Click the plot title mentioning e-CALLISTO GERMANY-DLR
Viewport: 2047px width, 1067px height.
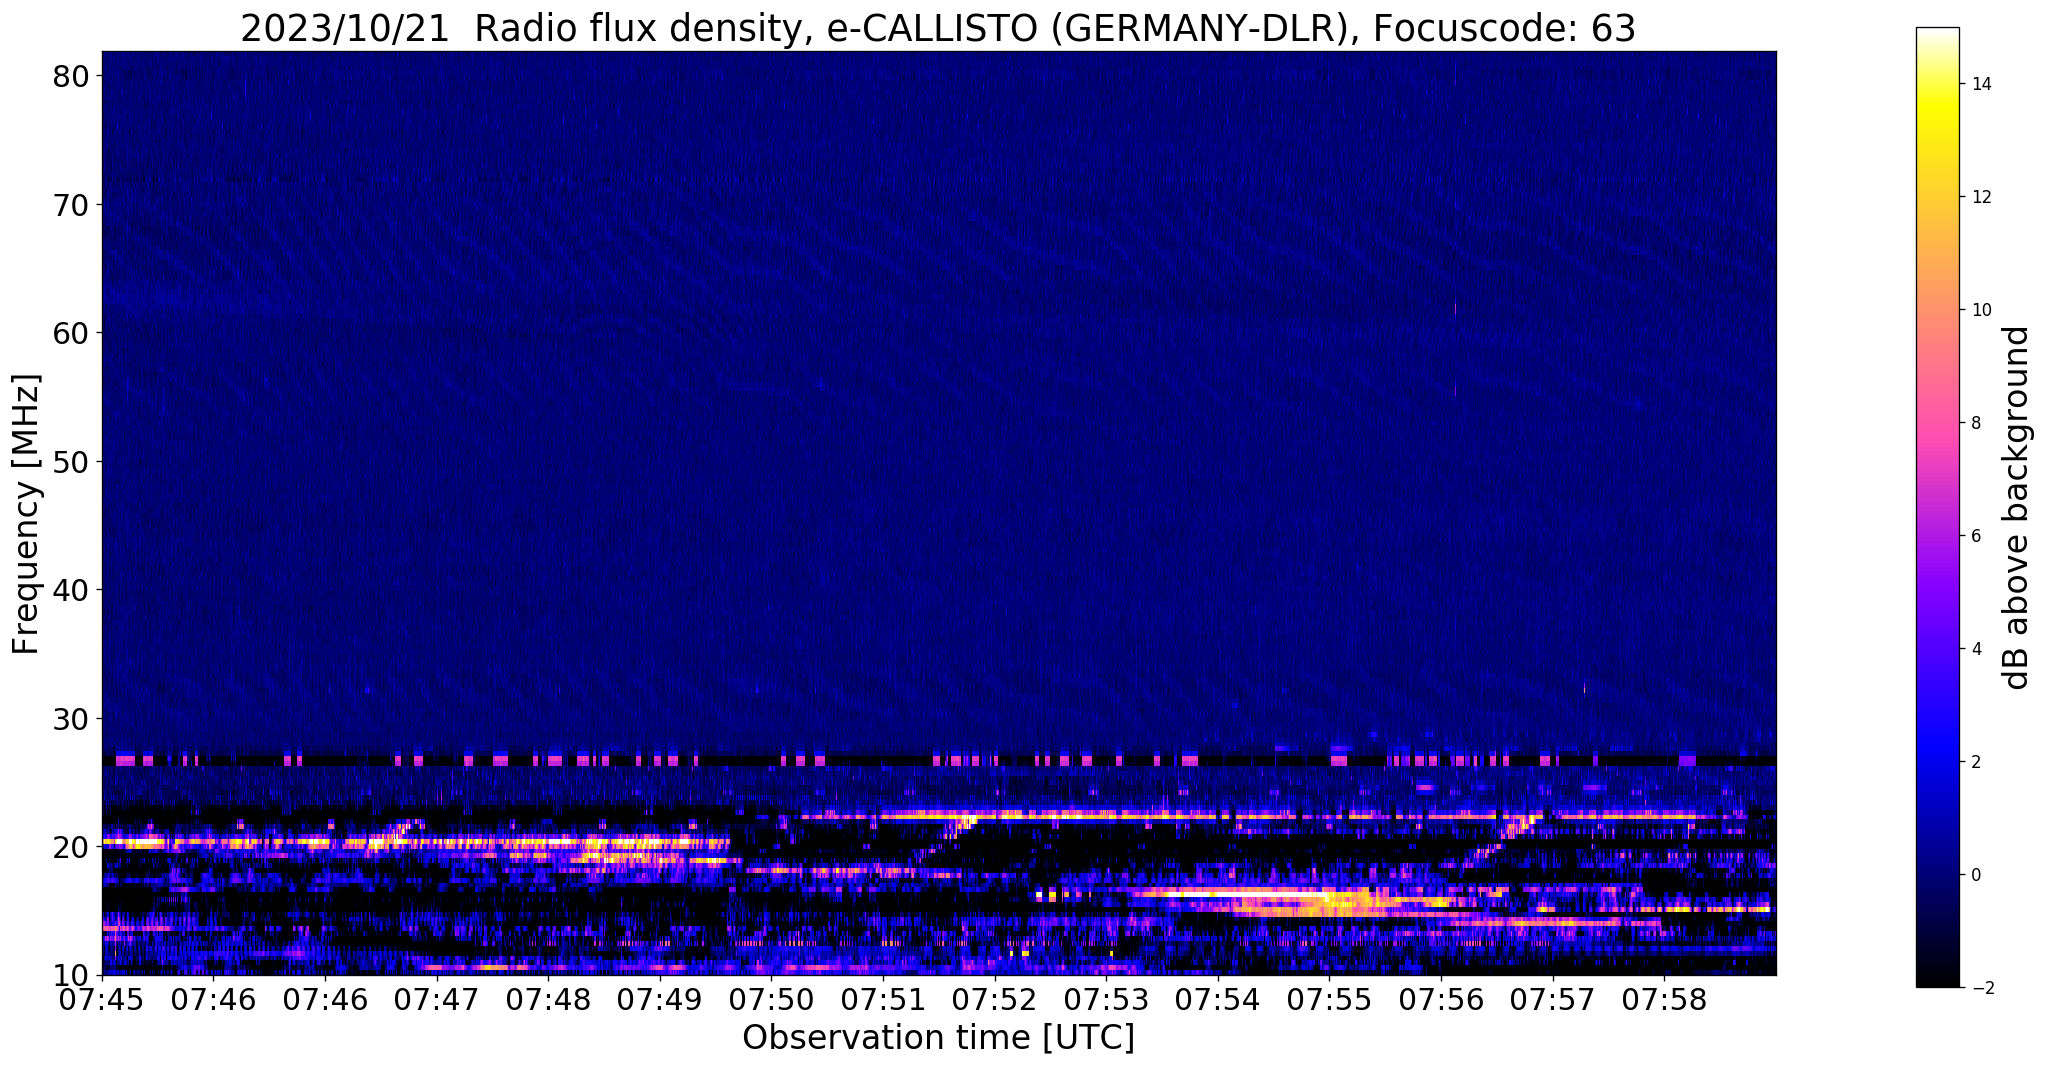tap(938, 28)
